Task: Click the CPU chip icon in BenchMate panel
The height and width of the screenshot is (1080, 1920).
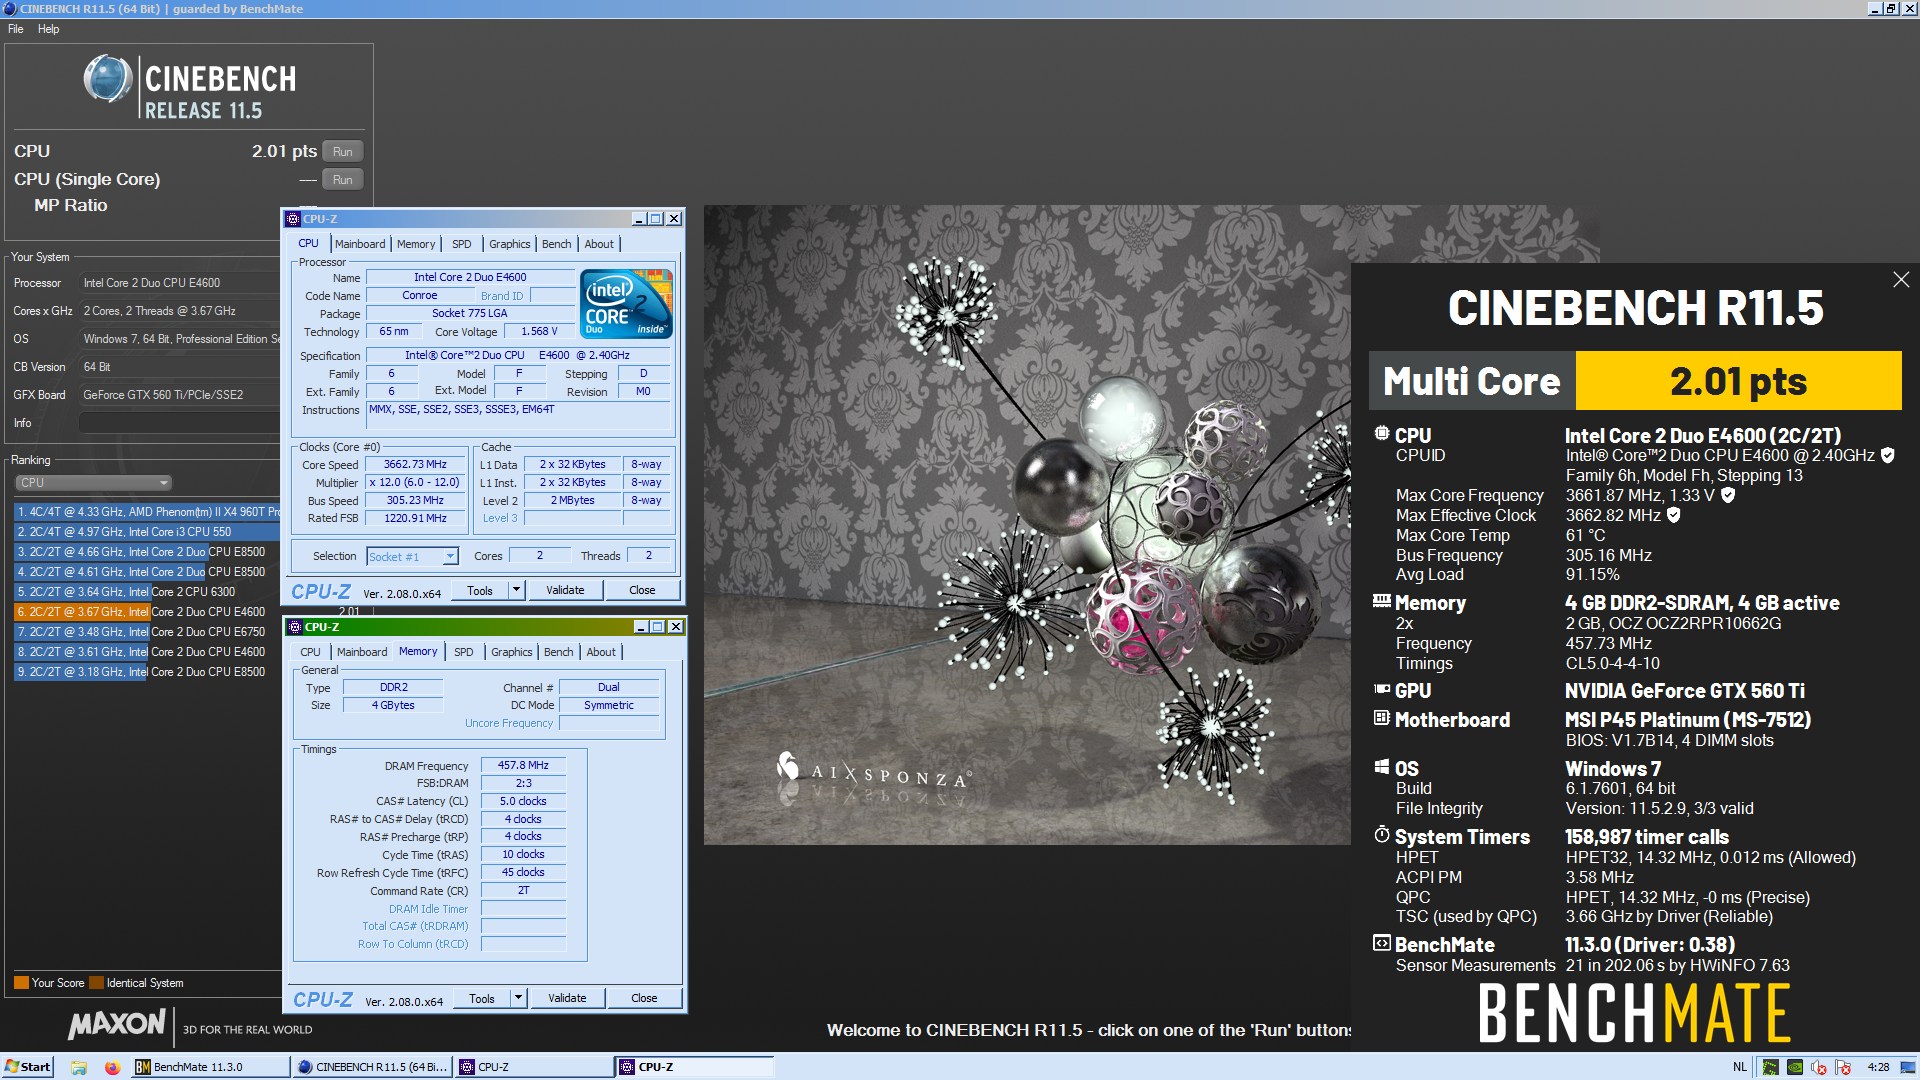Action: [x=1382, y=434]
